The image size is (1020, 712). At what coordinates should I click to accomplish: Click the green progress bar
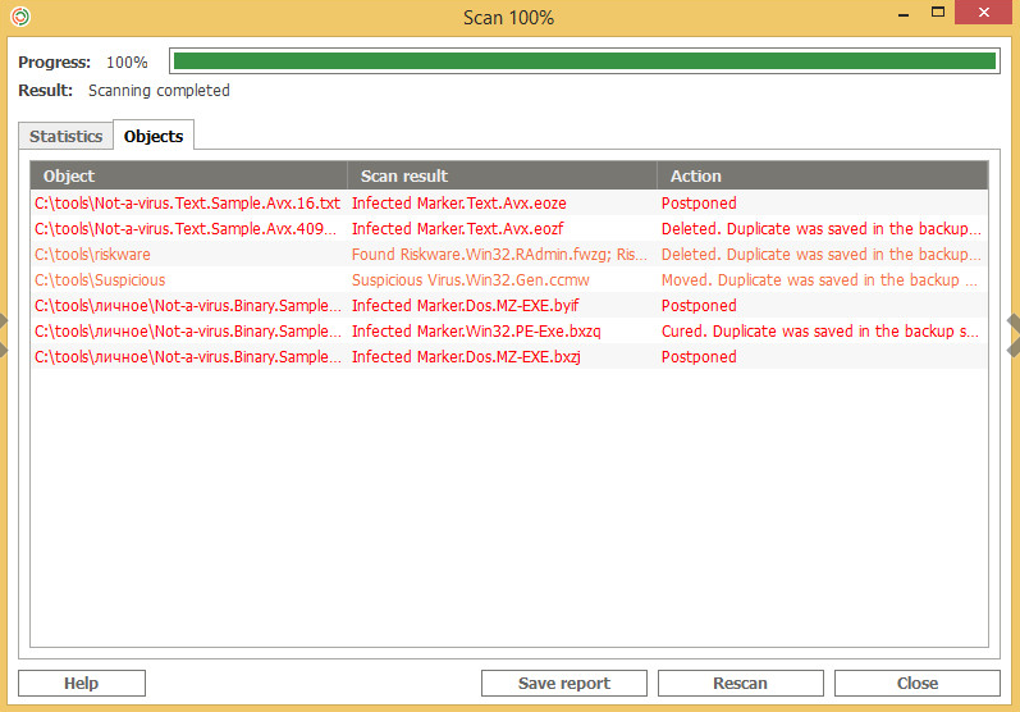(x=584, y=61)
